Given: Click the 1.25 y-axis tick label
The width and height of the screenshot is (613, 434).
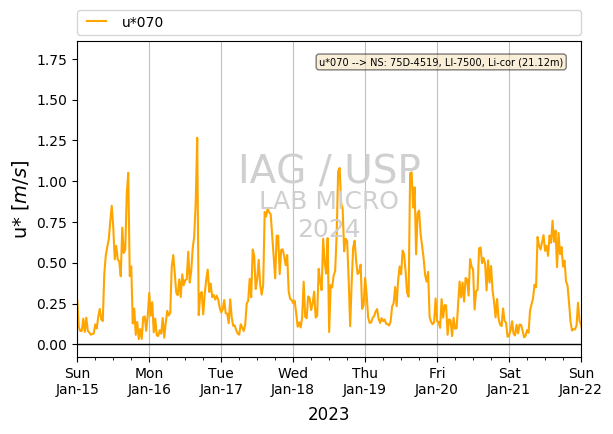Looking at the screenshot, I should click(52, 141).
